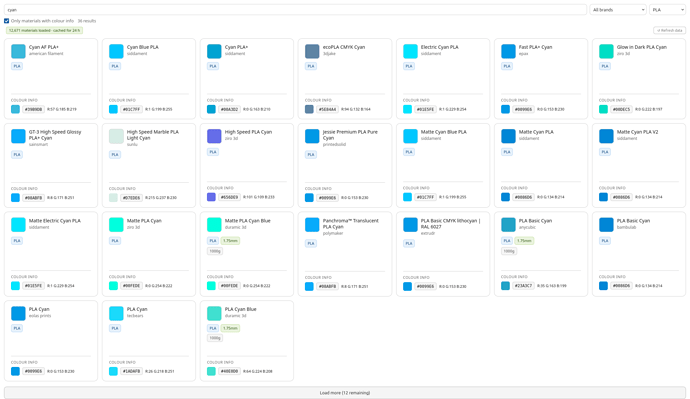Image resolution: width=690 pixels, height=399 pixels.
Task: Click the 1000g tag on PLA Basic Cyan anycubic card
Action: click(x=509, y=251)
